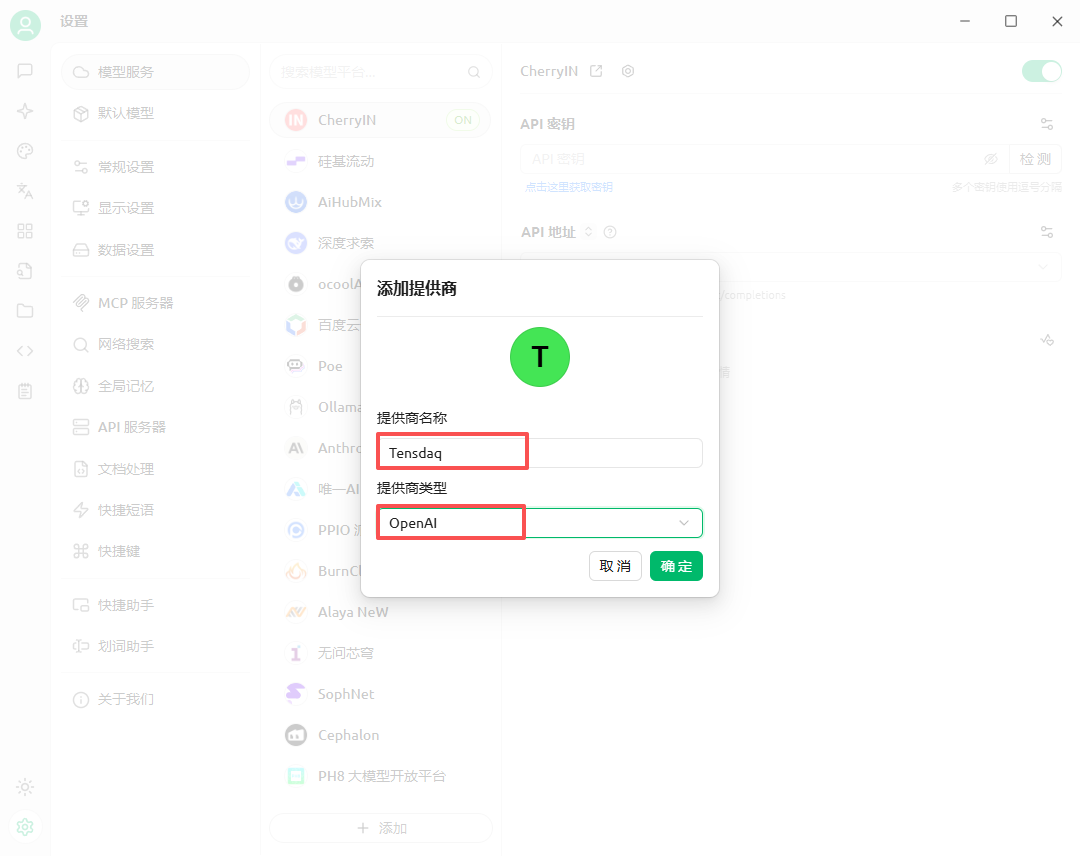Open CherryIN provider settings gear icon
The width and height of the screenshot is (1080, 856).
pos(627,71)
